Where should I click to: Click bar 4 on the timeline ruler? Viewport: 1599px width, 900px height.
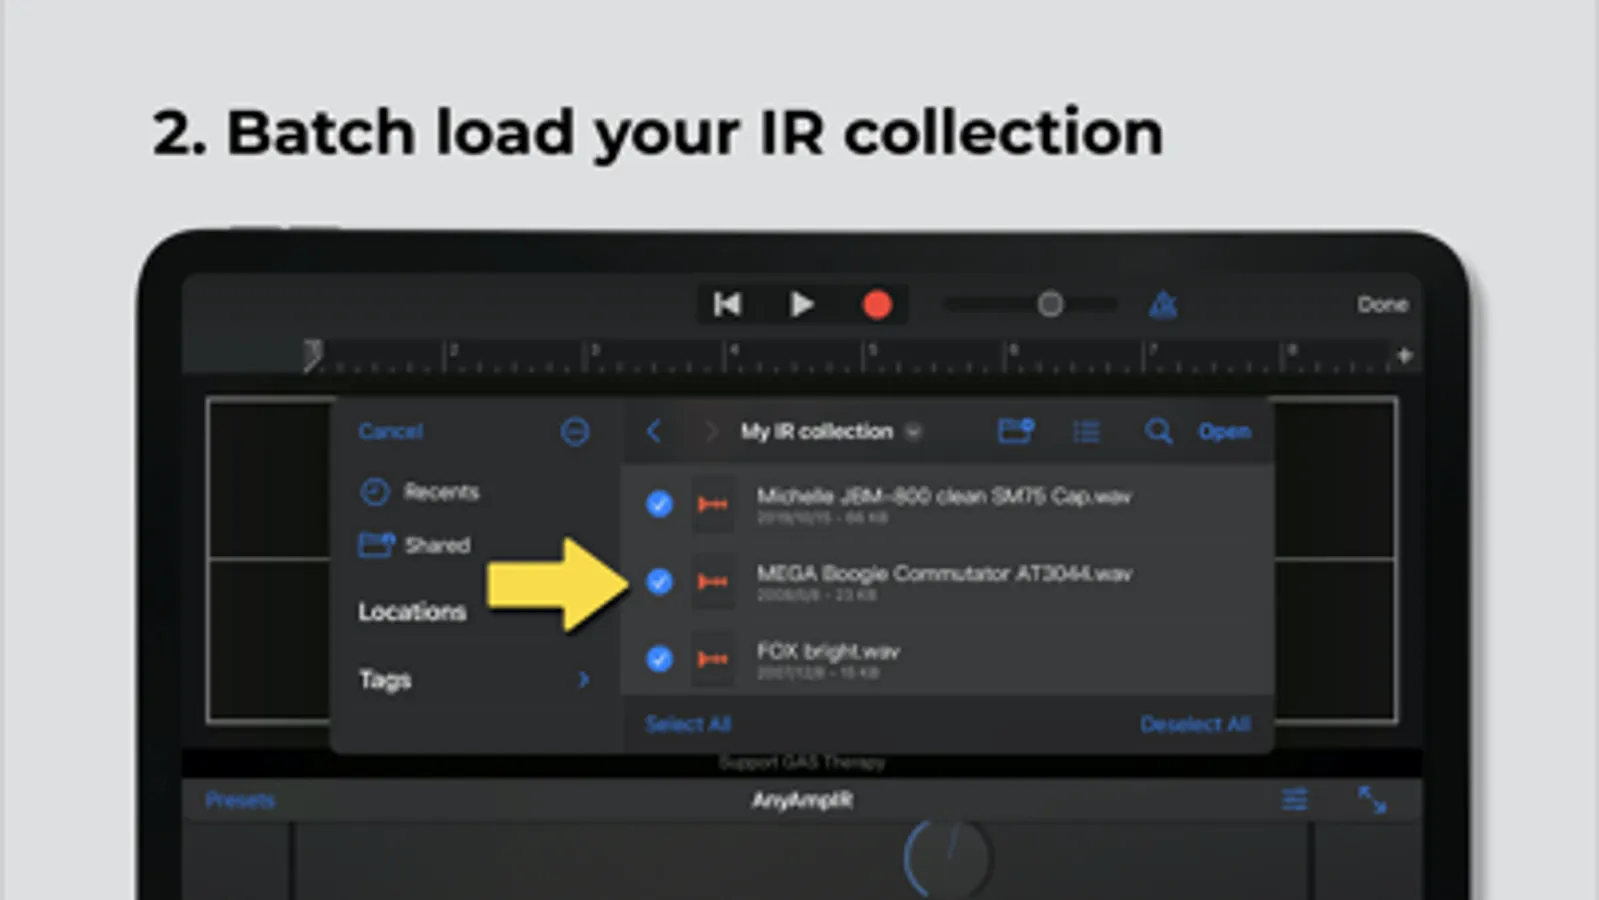click(734, 350)
